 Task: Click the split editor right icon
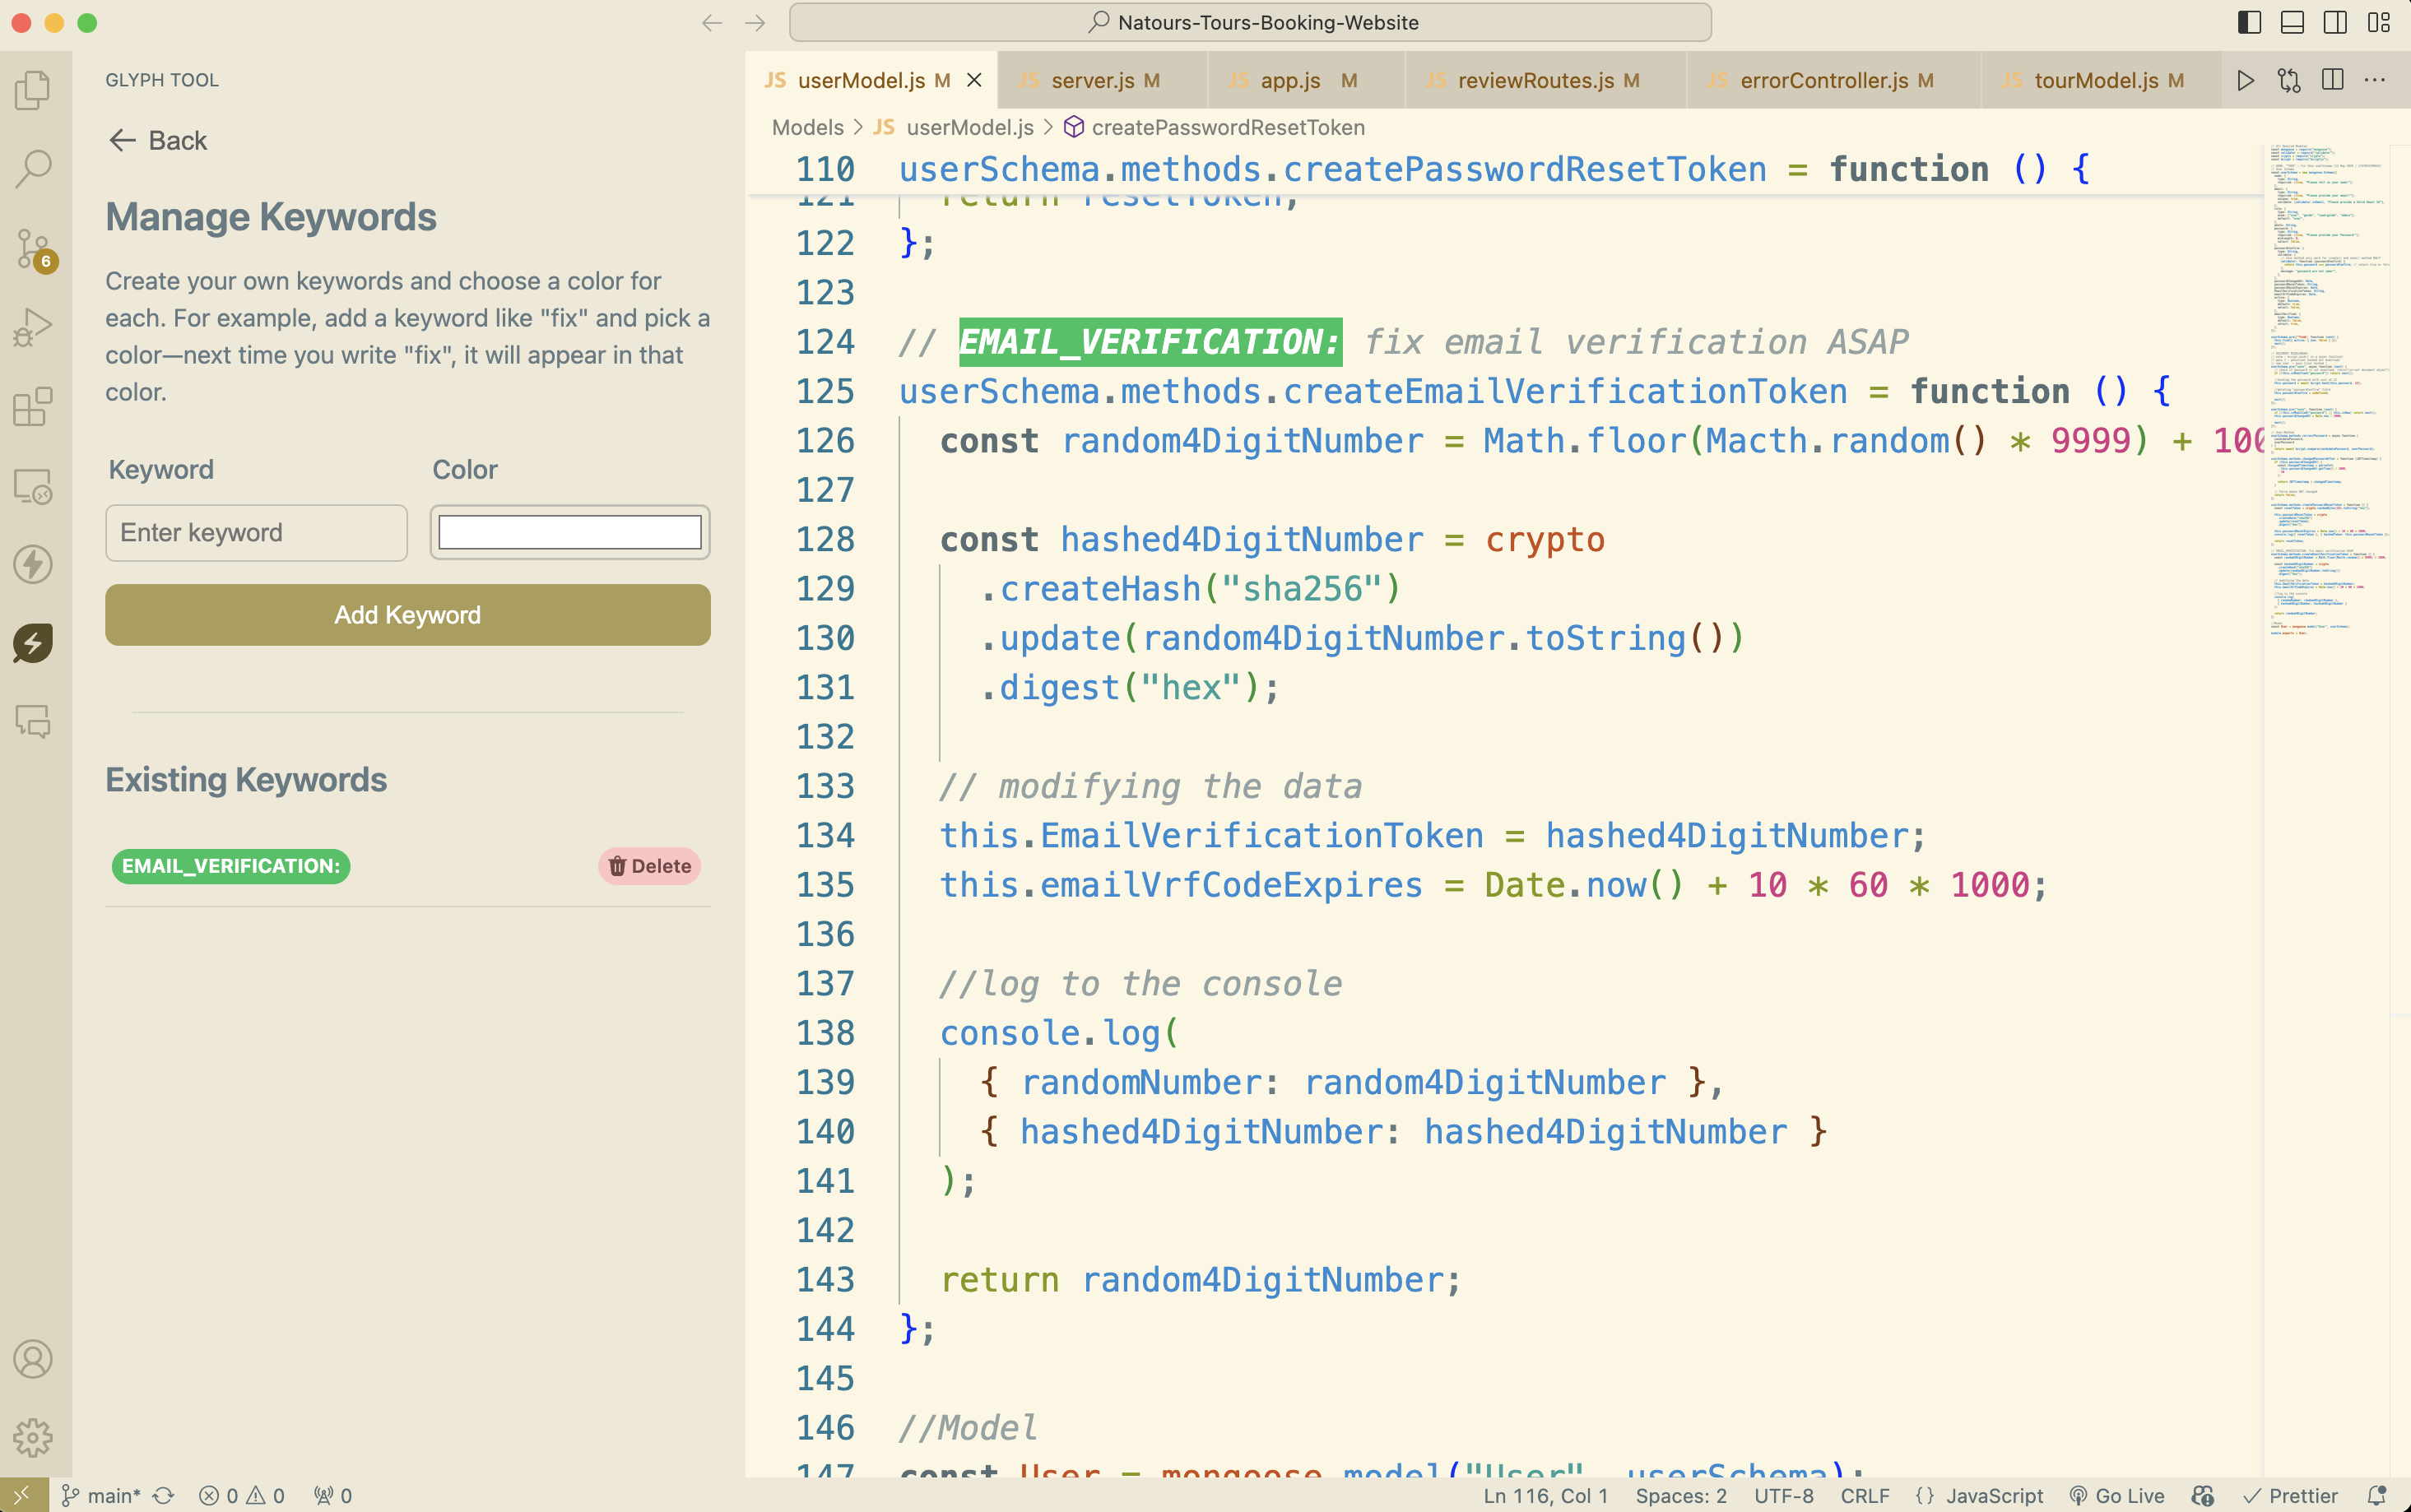(2332, 80)
